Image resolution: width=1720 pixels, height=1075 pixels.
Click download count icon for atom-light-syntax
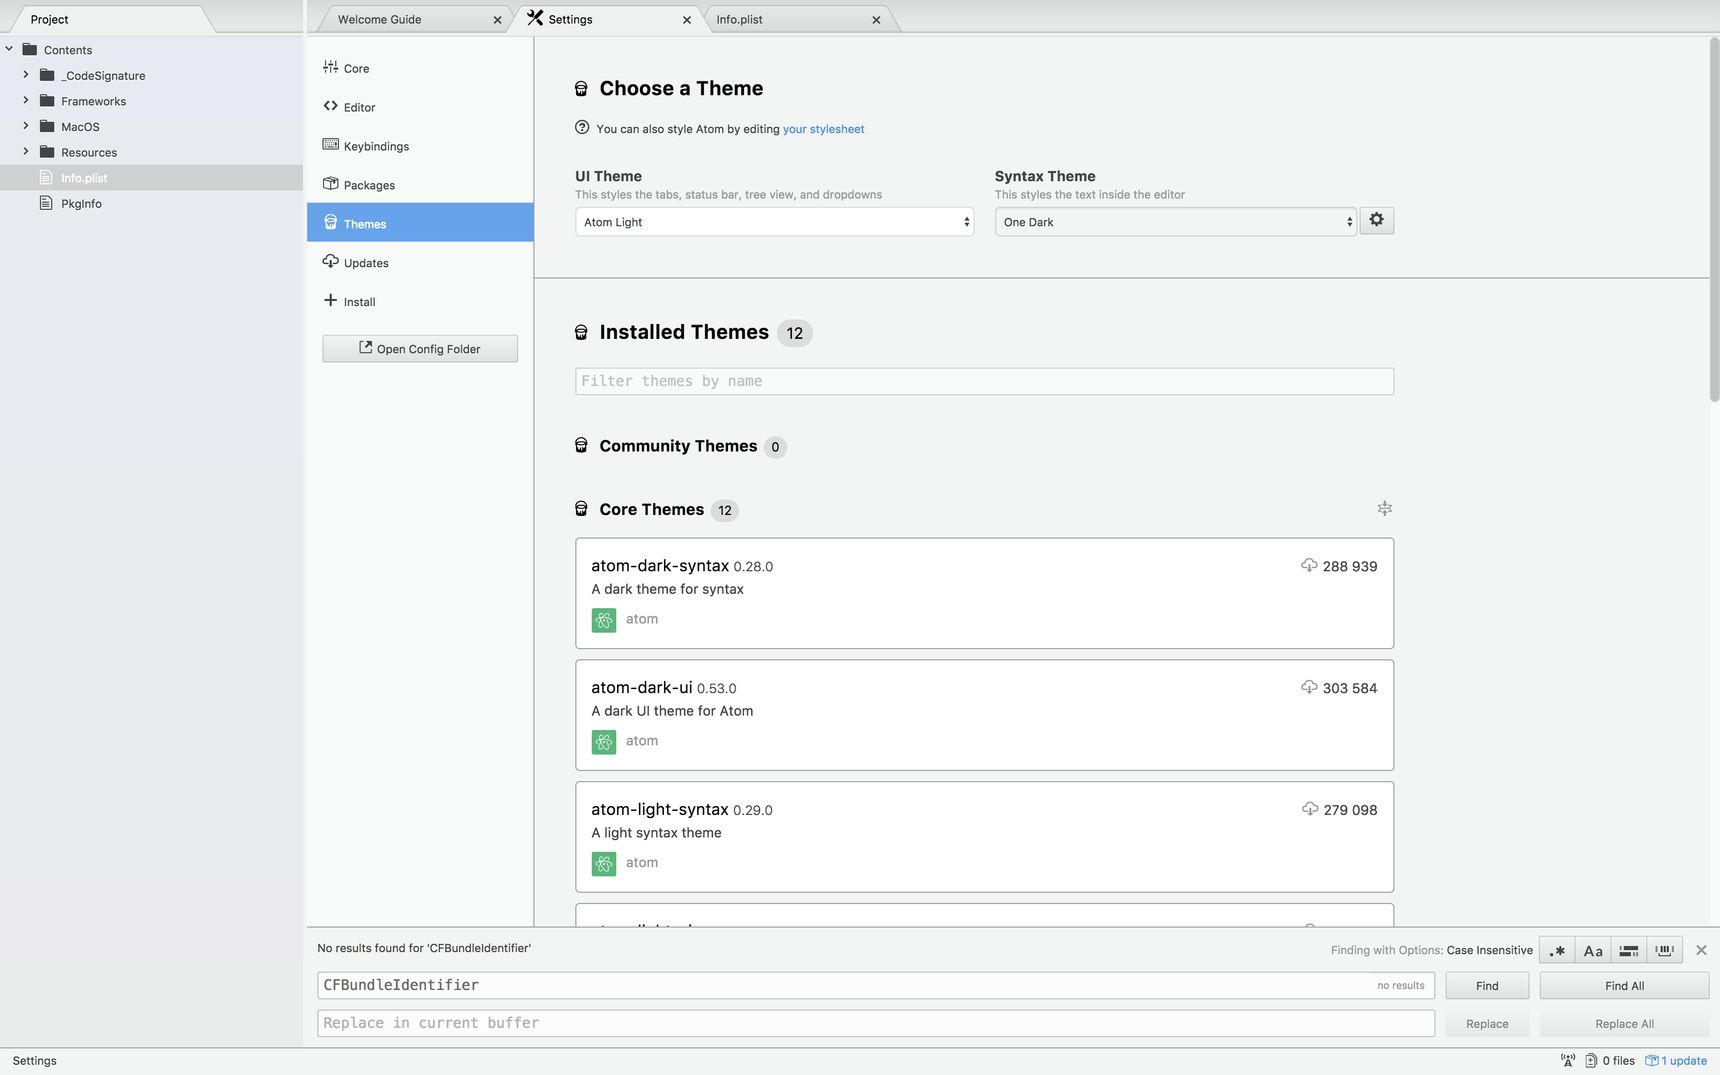pos(1310,809)
